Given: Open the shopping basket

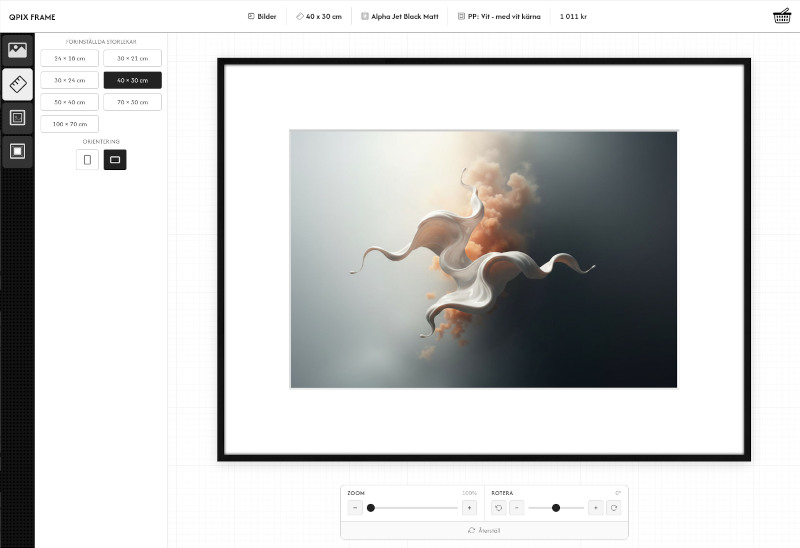Looking at the screenshot, I should point(782,16).
